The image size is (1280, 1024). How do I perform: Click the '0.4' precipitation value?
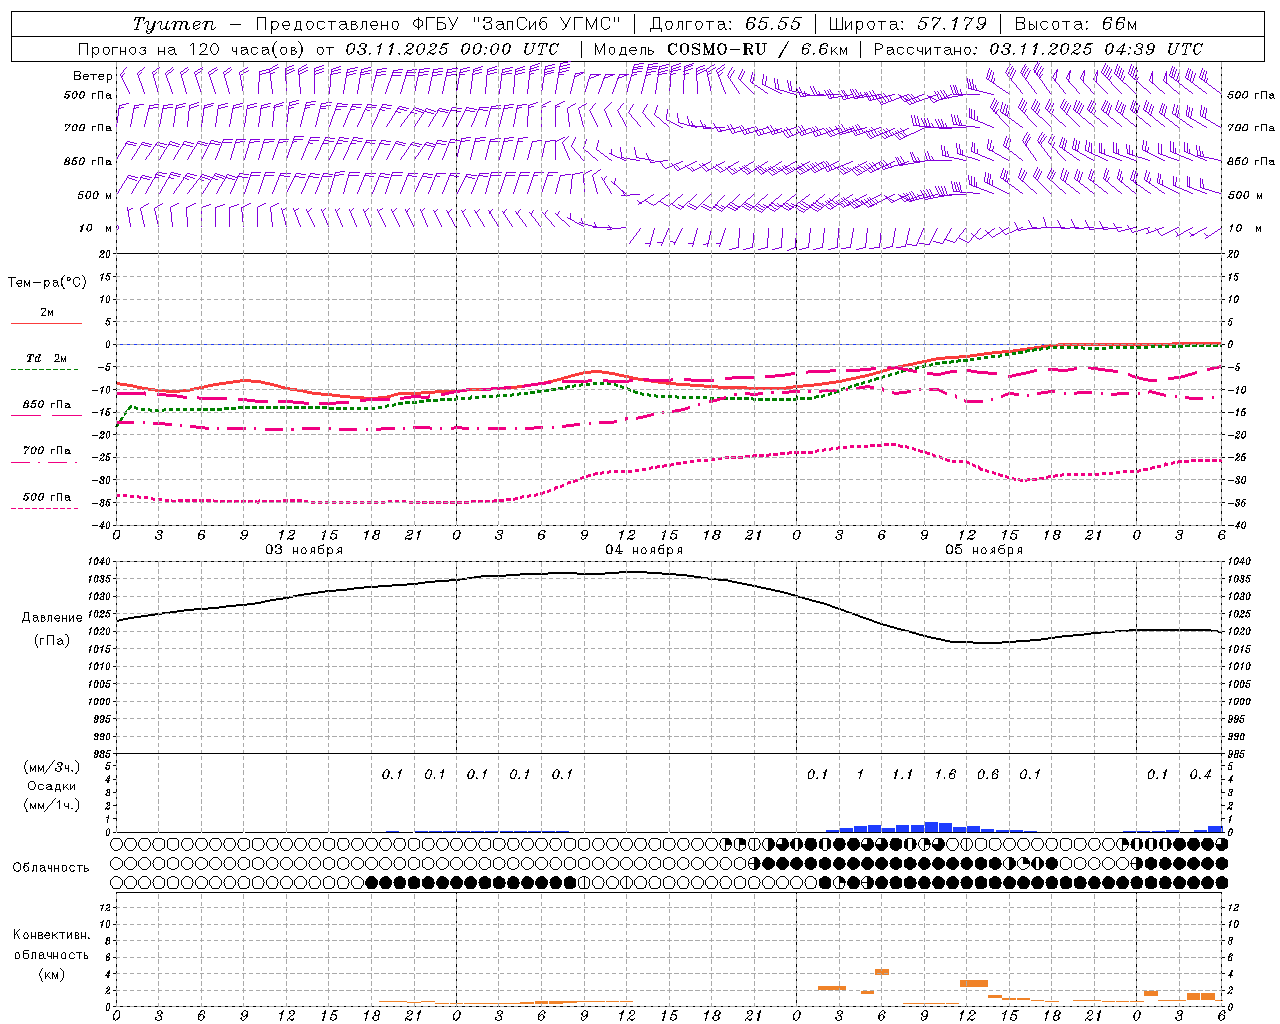1200,774
